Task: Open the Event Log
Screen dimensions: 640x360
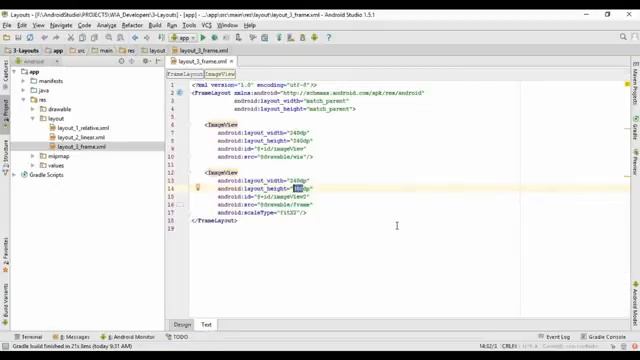Action: click(554, 337)
